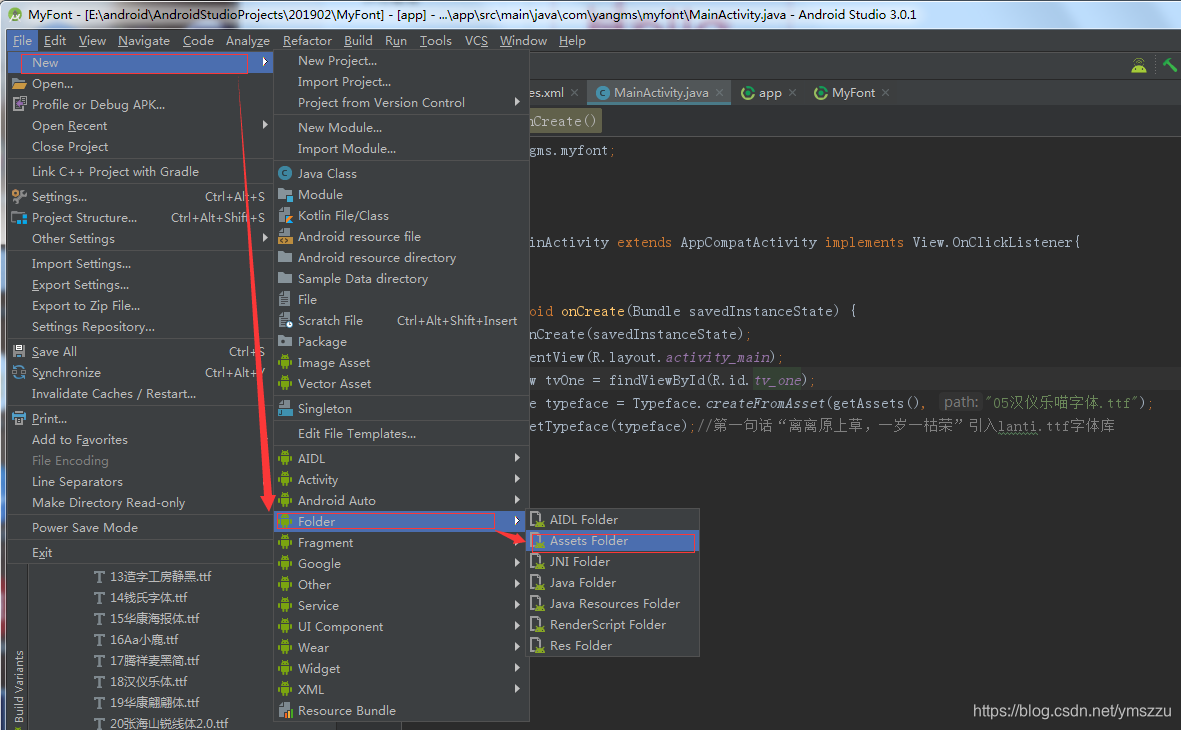The width and height of the screenshot is (1181, 730).
Task: Select Java Resources Folder entry
Action: point(613,603)
